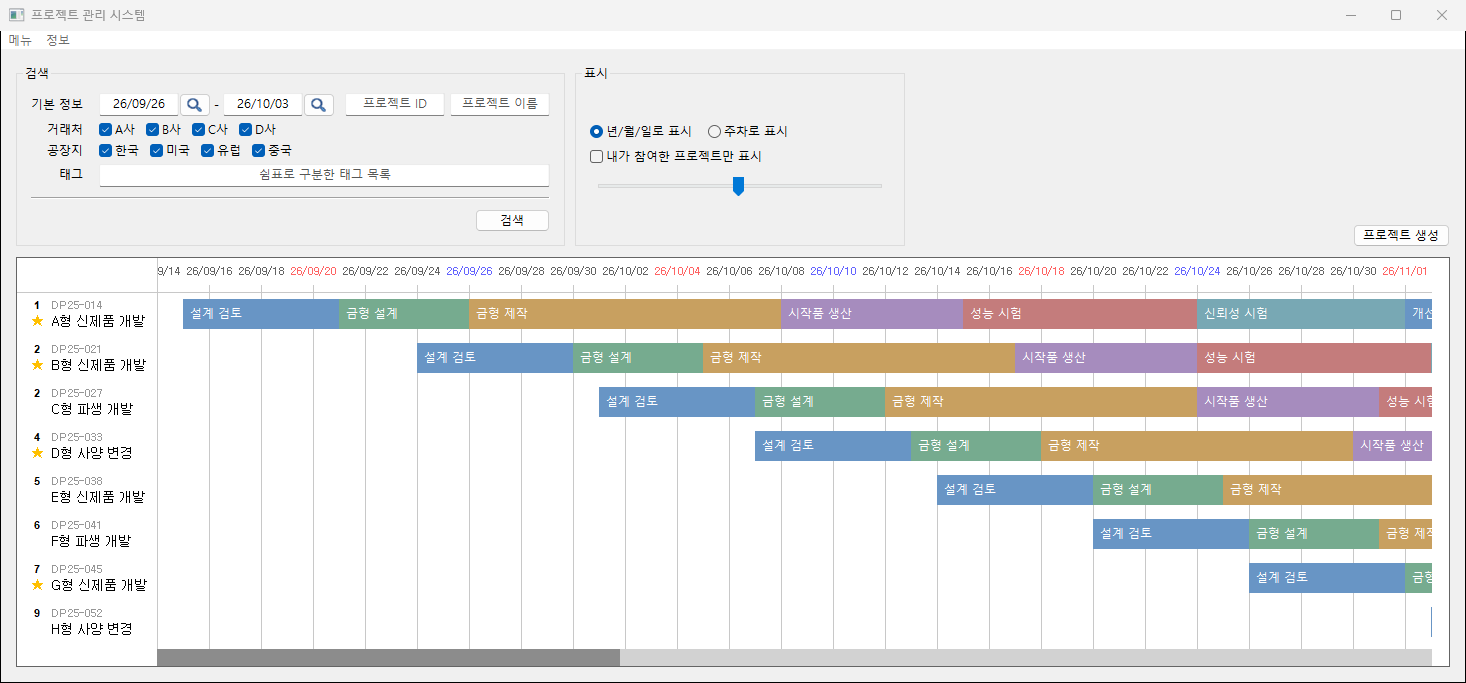Open end date picker magnifier icon

[x=318, y=104]
